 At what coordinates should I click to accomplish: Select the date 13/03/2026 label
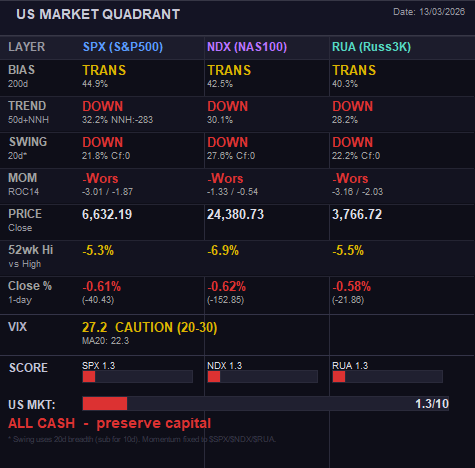click(429, 12)
